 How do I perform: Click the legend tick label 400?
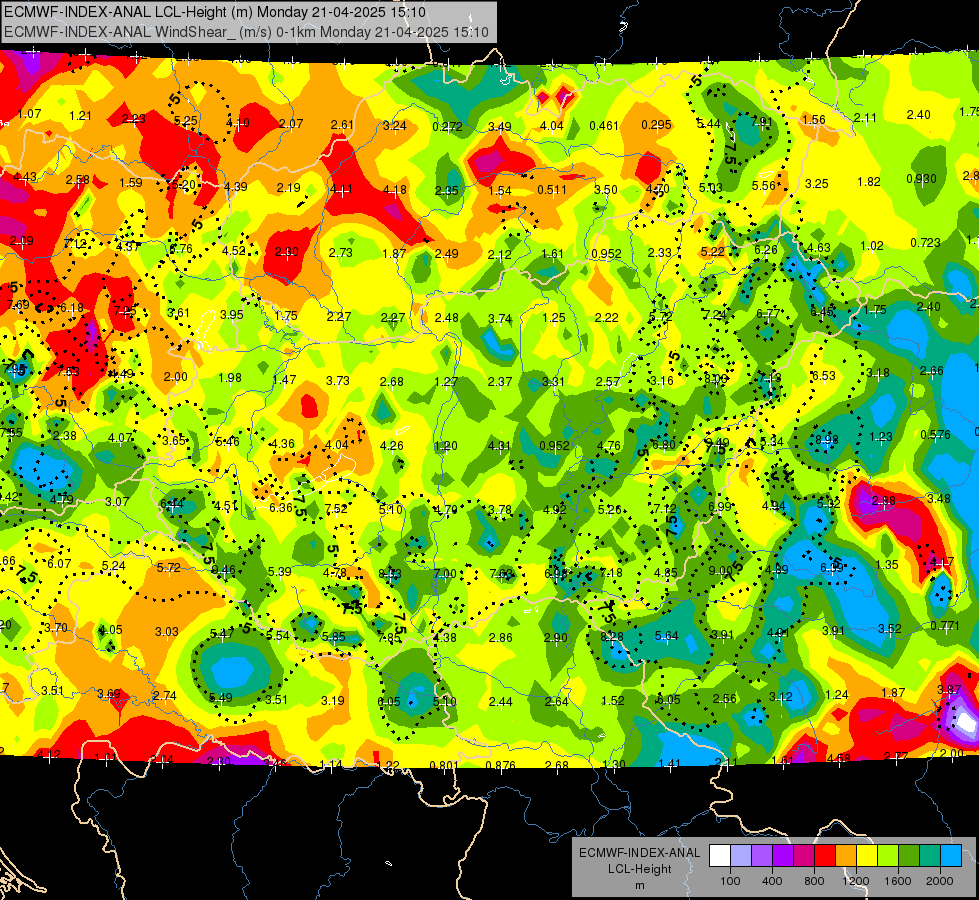(772, 881)
